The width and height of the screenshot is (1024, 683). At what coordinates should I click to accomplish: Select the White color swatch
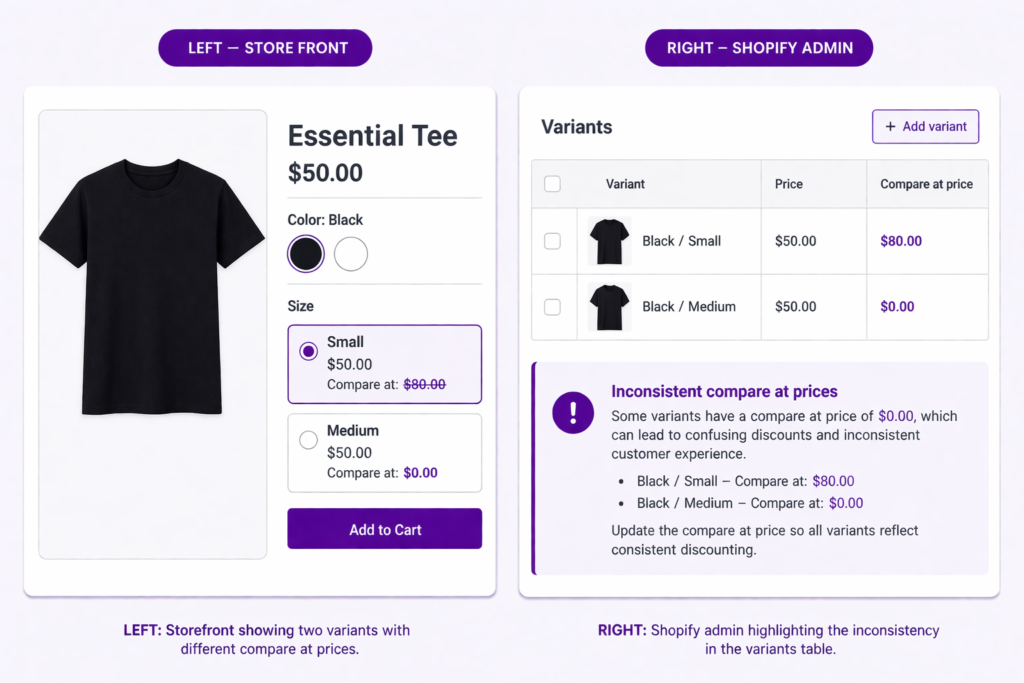[350, 253]
